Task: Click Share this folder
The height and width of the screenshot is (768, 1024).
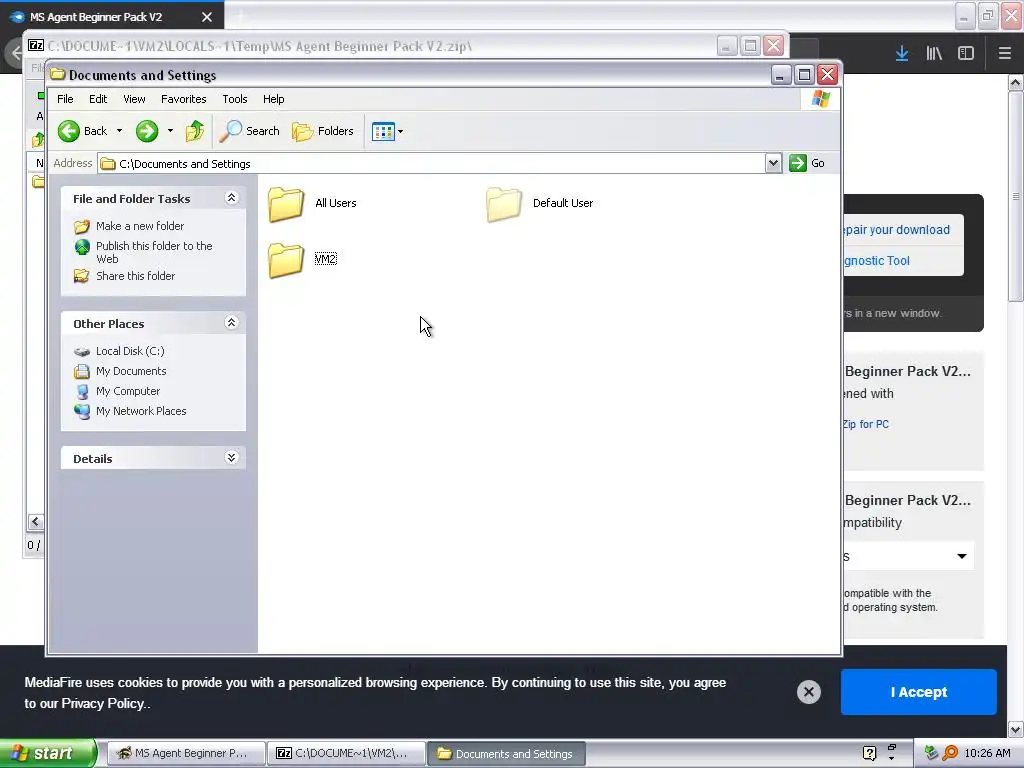Action: coord(135,276)
